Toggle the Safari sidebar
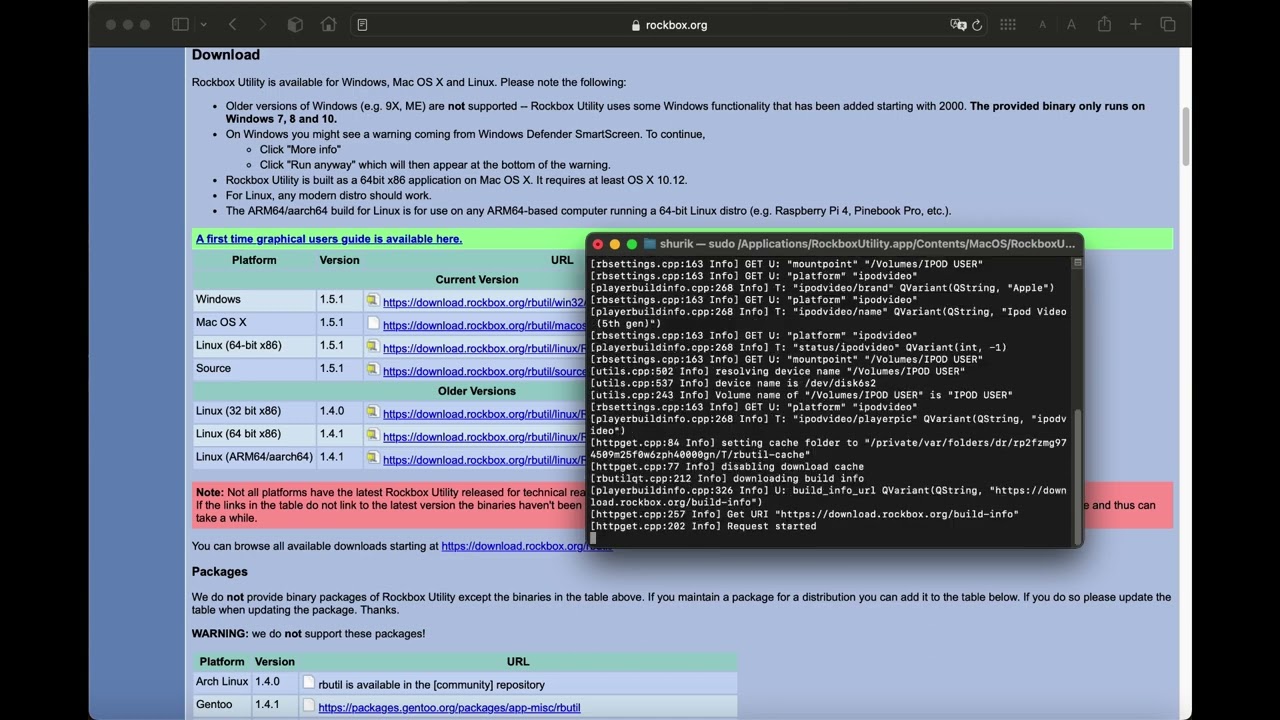The height and width of the screenshot is (720, 1280). pos(180,24)
